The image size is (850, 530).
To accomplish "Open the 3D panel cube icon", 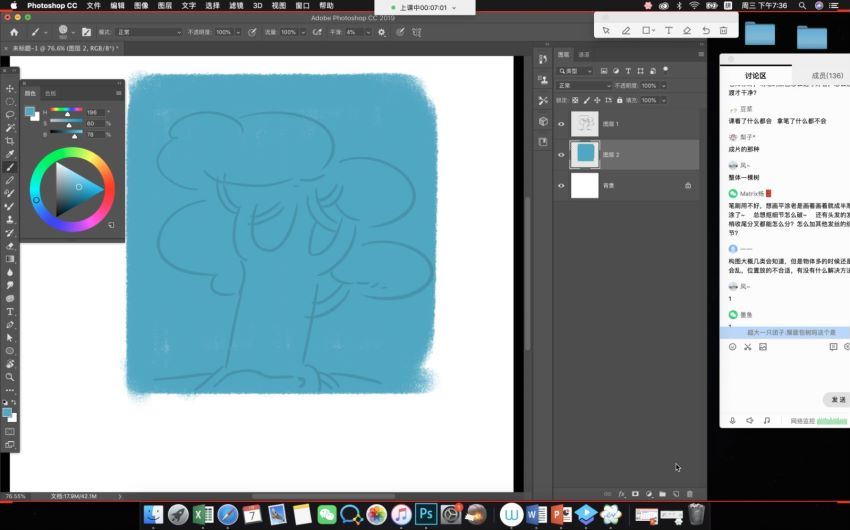I will point(543,121).
